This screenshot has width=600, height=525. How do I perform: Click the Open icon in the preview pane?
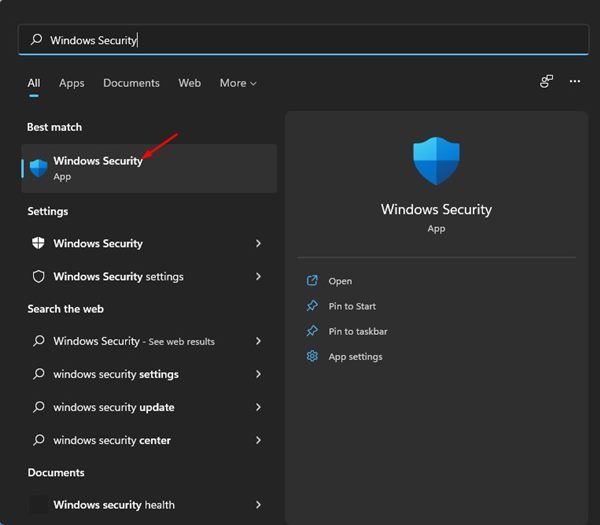pyautogui.click(x=312, y=281)
